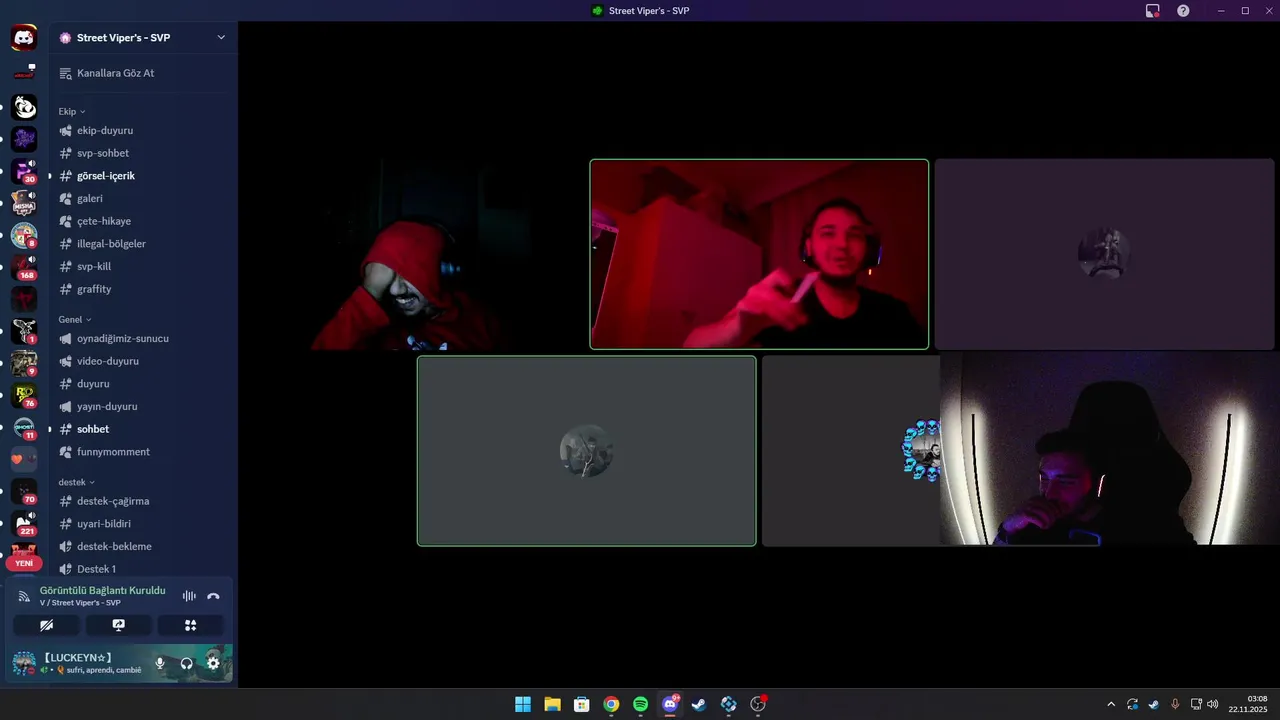Collapse the Genel channel category
The image size is (1280, 720).
75,319
